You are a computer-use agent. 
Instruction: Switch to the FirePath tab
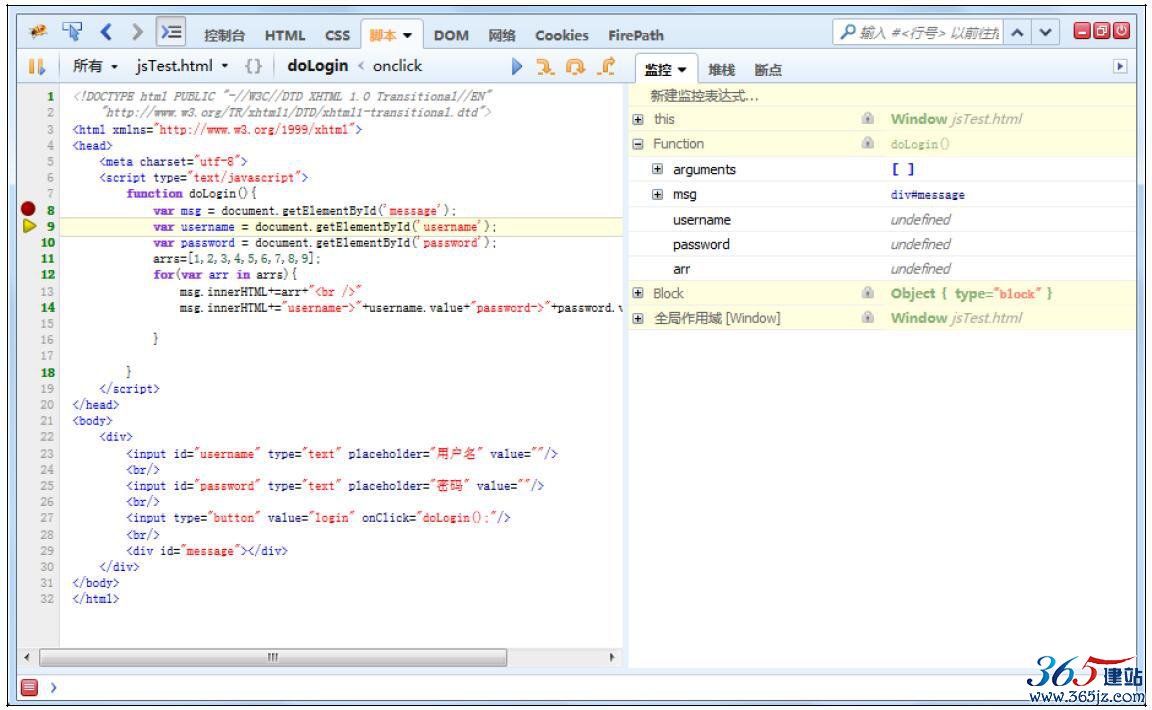(636, 35)
